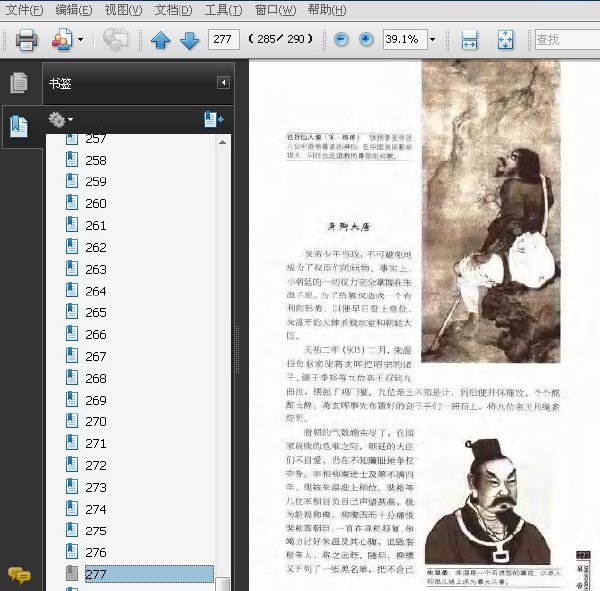
Task: Select bookmark 261
Action: tap(96, 225)
